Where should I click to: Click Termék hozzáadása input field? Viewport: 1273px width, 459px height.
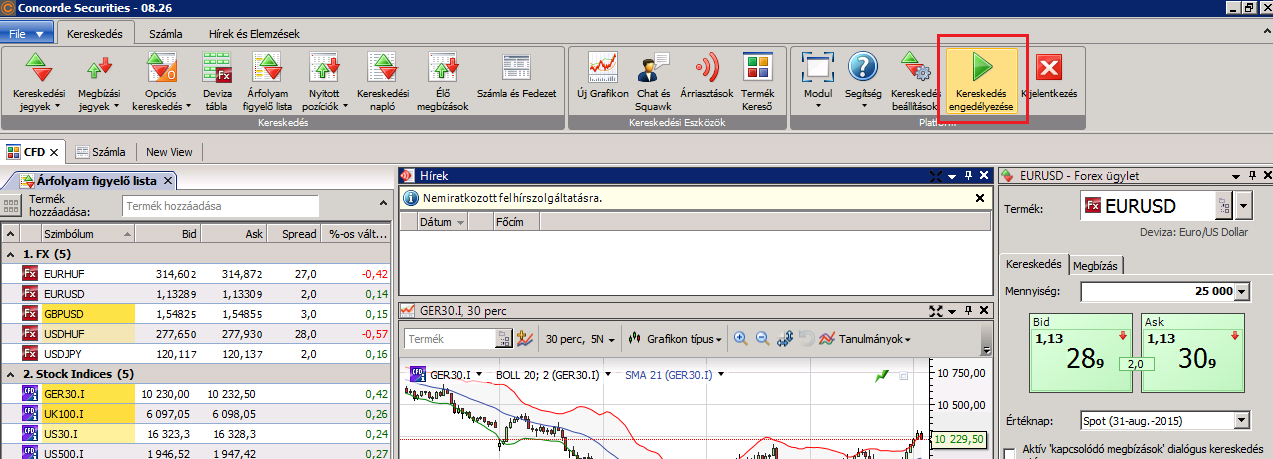[220, 206]
